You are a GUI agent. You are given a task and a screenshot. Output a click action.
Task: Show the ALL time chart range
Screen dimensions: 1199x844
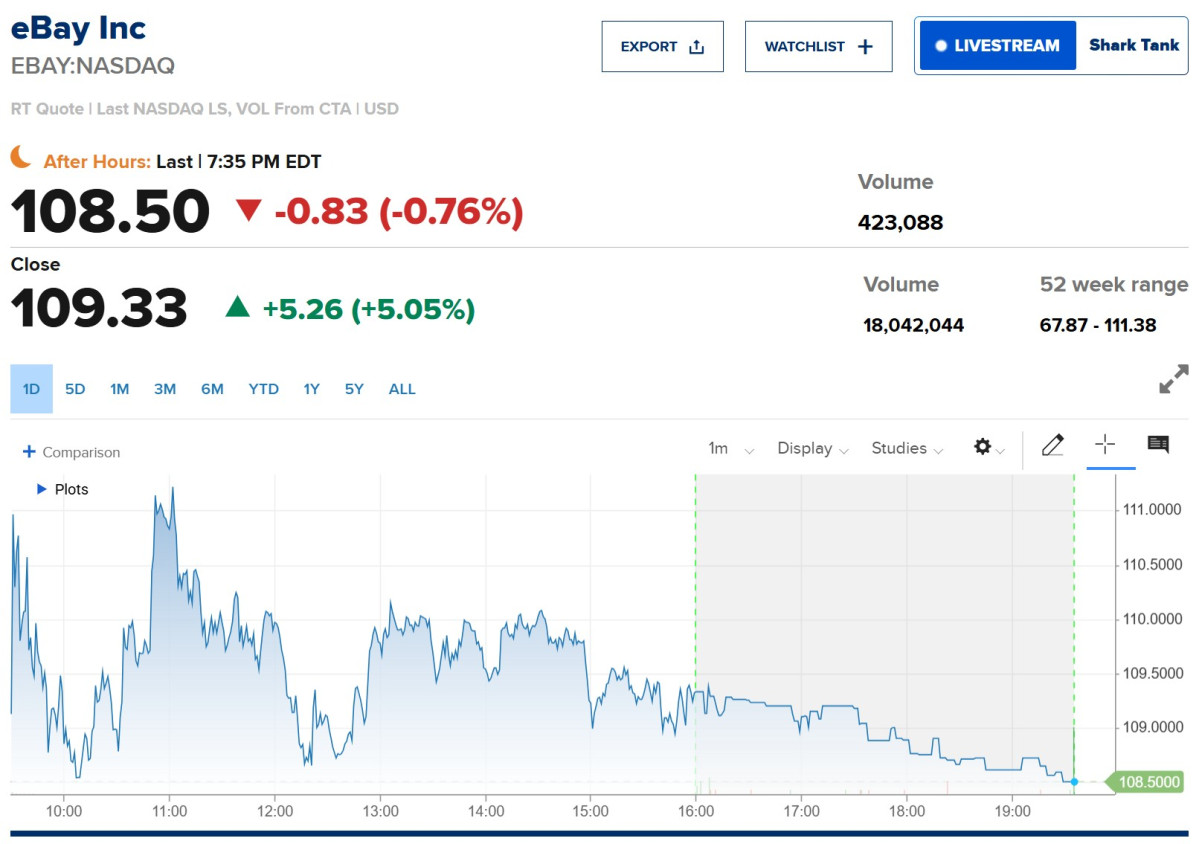[x=402, y=389]
